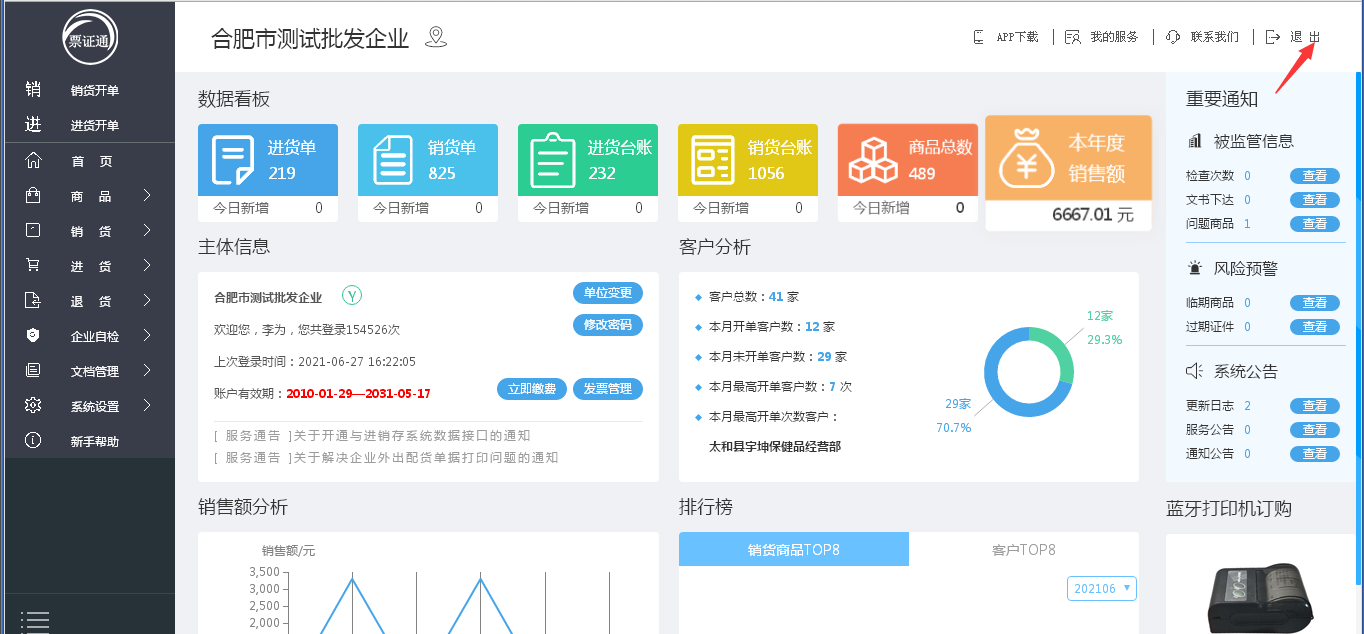View 通知公告 with 查看
The height and width of the screenshot is (634, 1364).
pos(1315,454)
